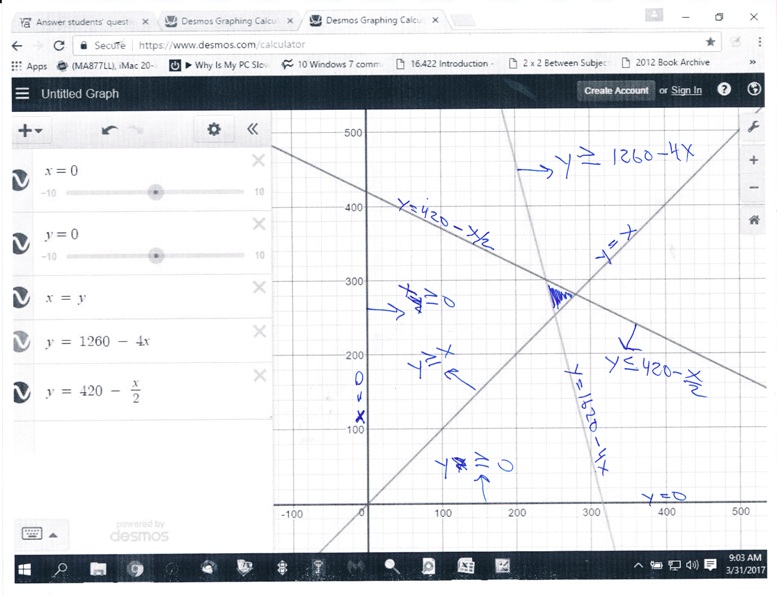Delete the x = y expression
Viewport: 777px width, 600px height.
click(259, 287)
